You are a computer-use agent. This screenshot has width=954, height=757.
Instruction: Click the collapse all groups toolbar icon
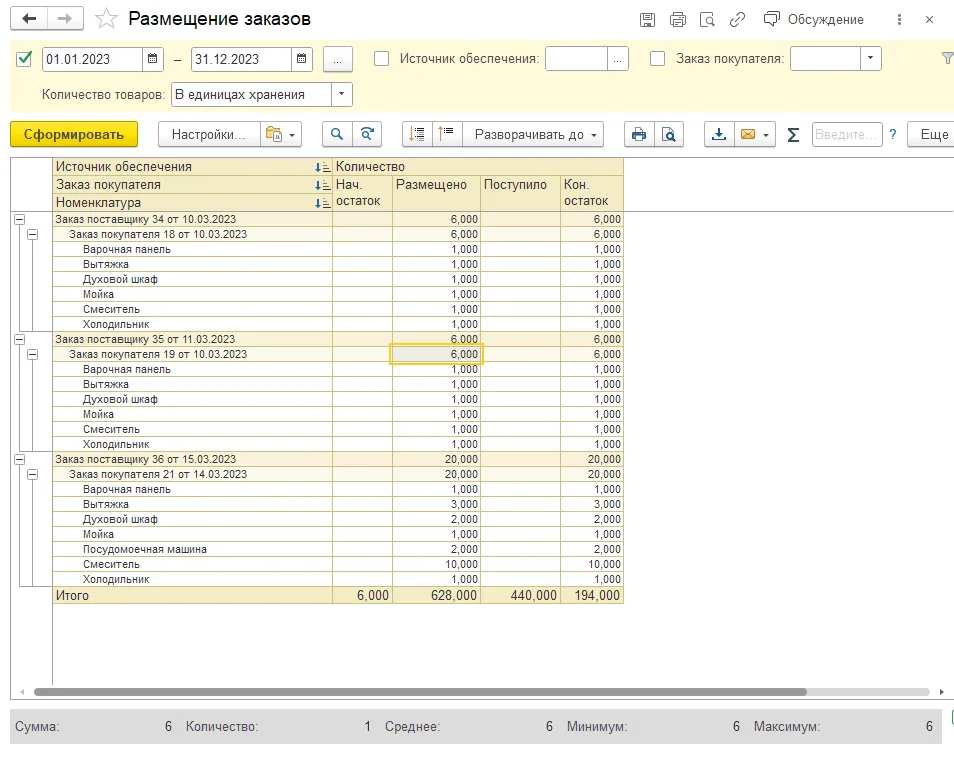click(417, 134)
